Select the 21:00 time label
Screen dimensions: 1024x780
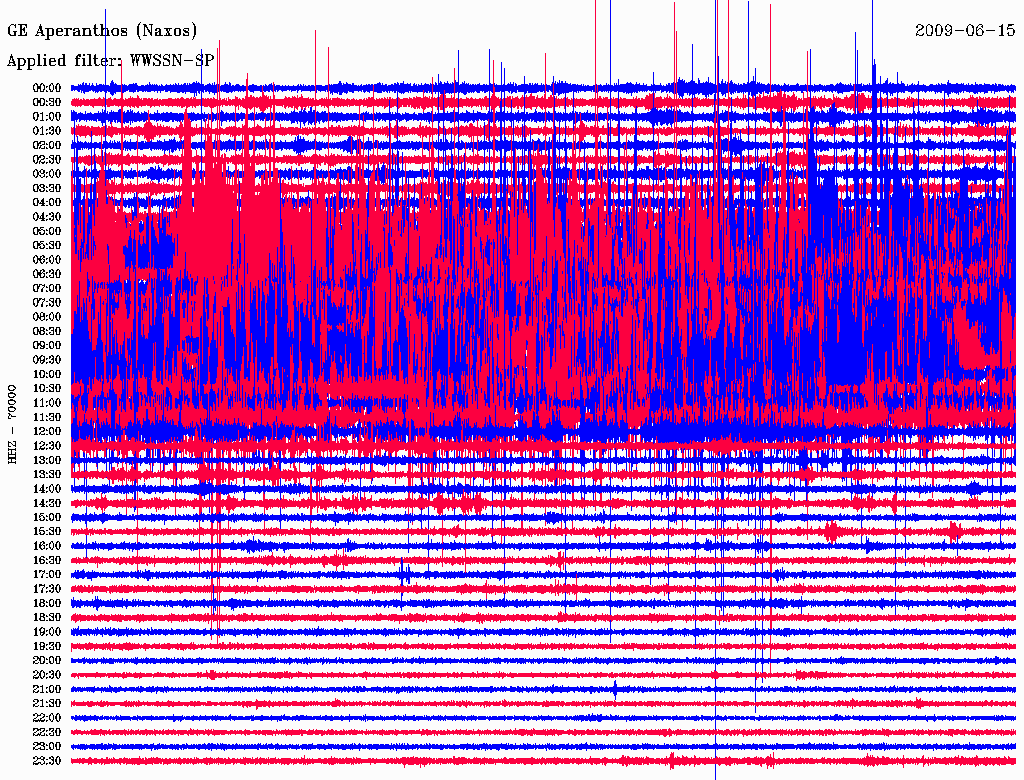[x=47, y=689]
